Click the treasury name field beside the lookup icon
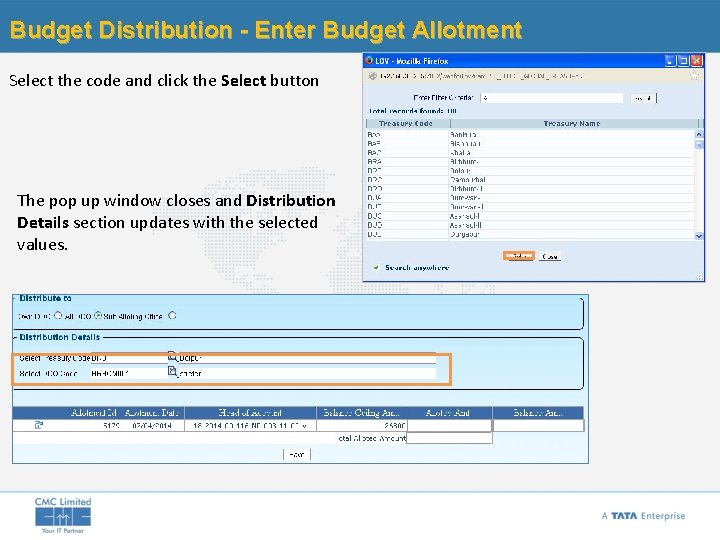Screen dimensions: 720x540 [306, 358]
